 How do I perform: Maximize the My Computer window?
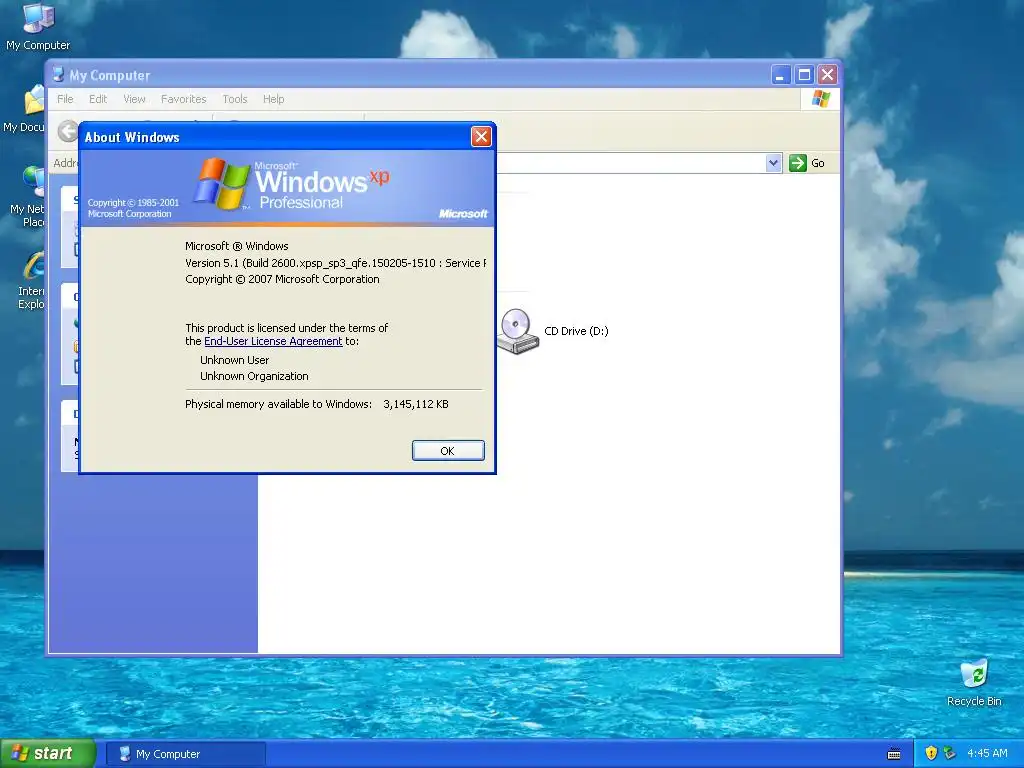point(804,74)
